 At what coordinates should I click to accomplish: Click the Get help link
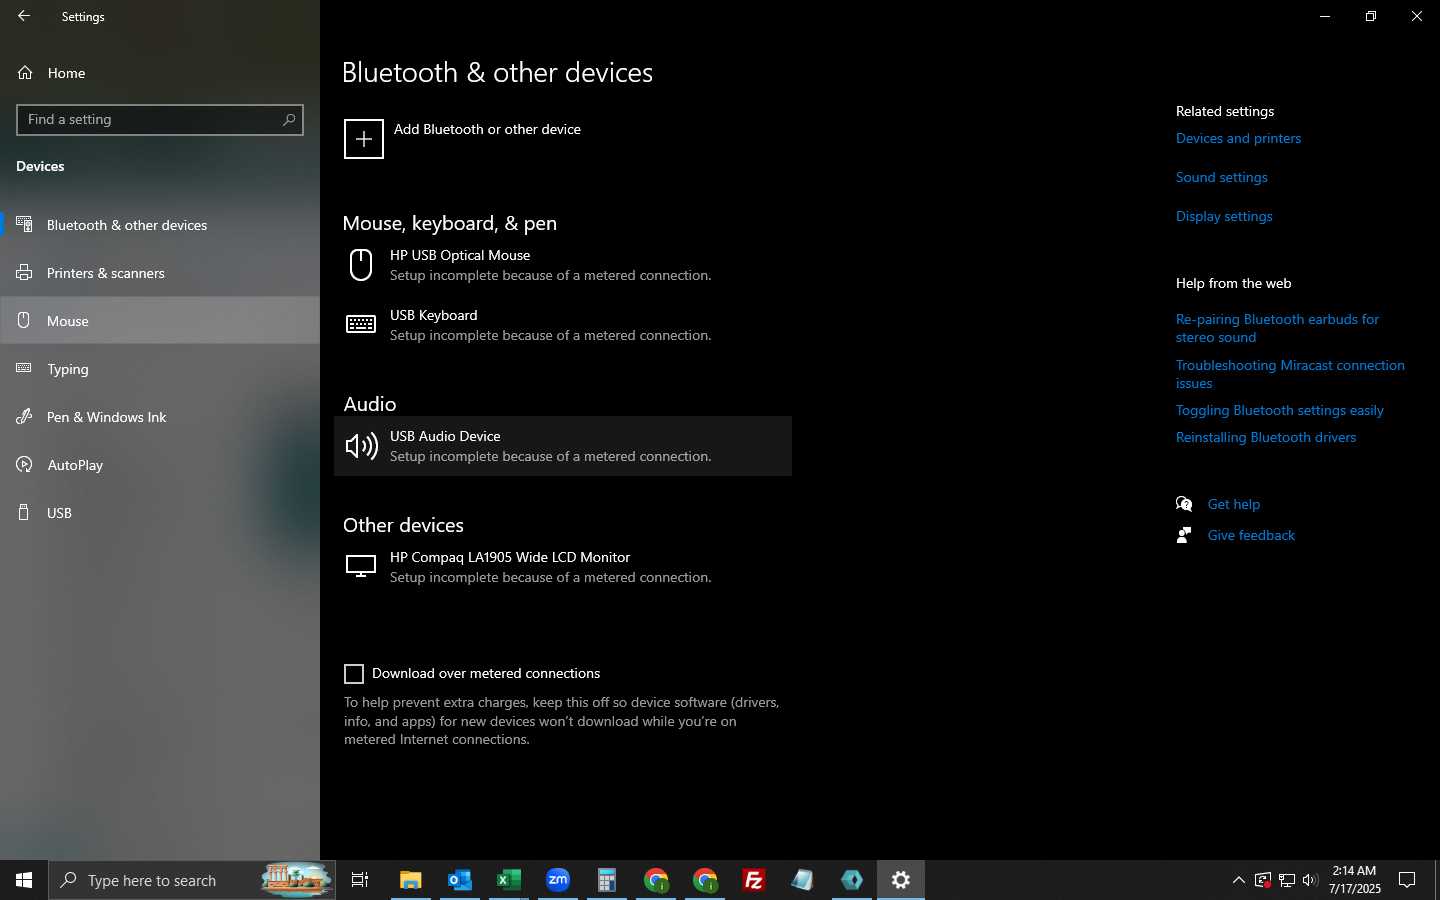pos(1233,505)
